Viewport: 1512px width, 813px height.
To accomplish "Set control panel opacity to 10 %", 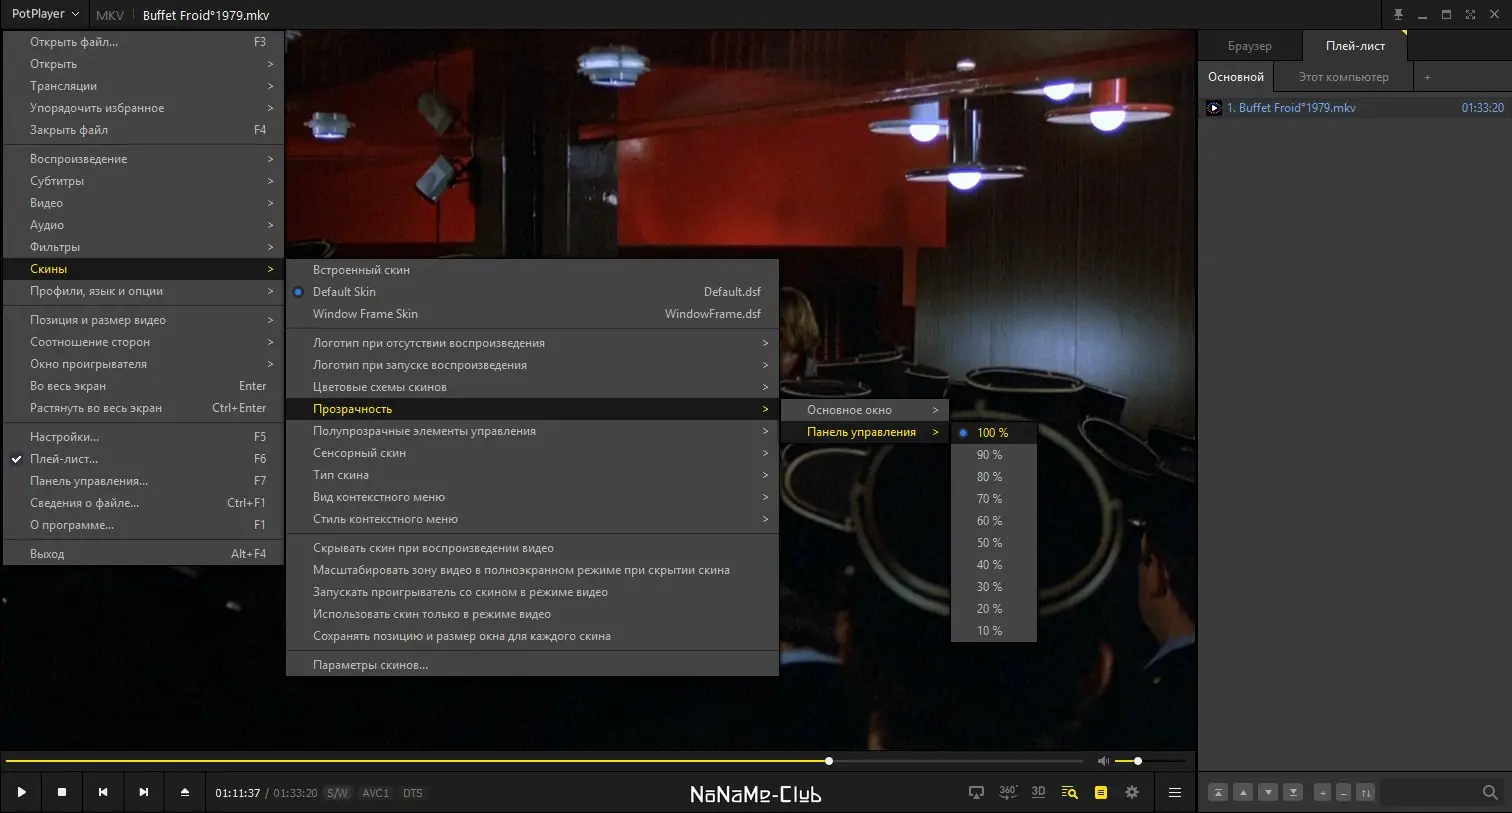I will click(x=993, y=631).
